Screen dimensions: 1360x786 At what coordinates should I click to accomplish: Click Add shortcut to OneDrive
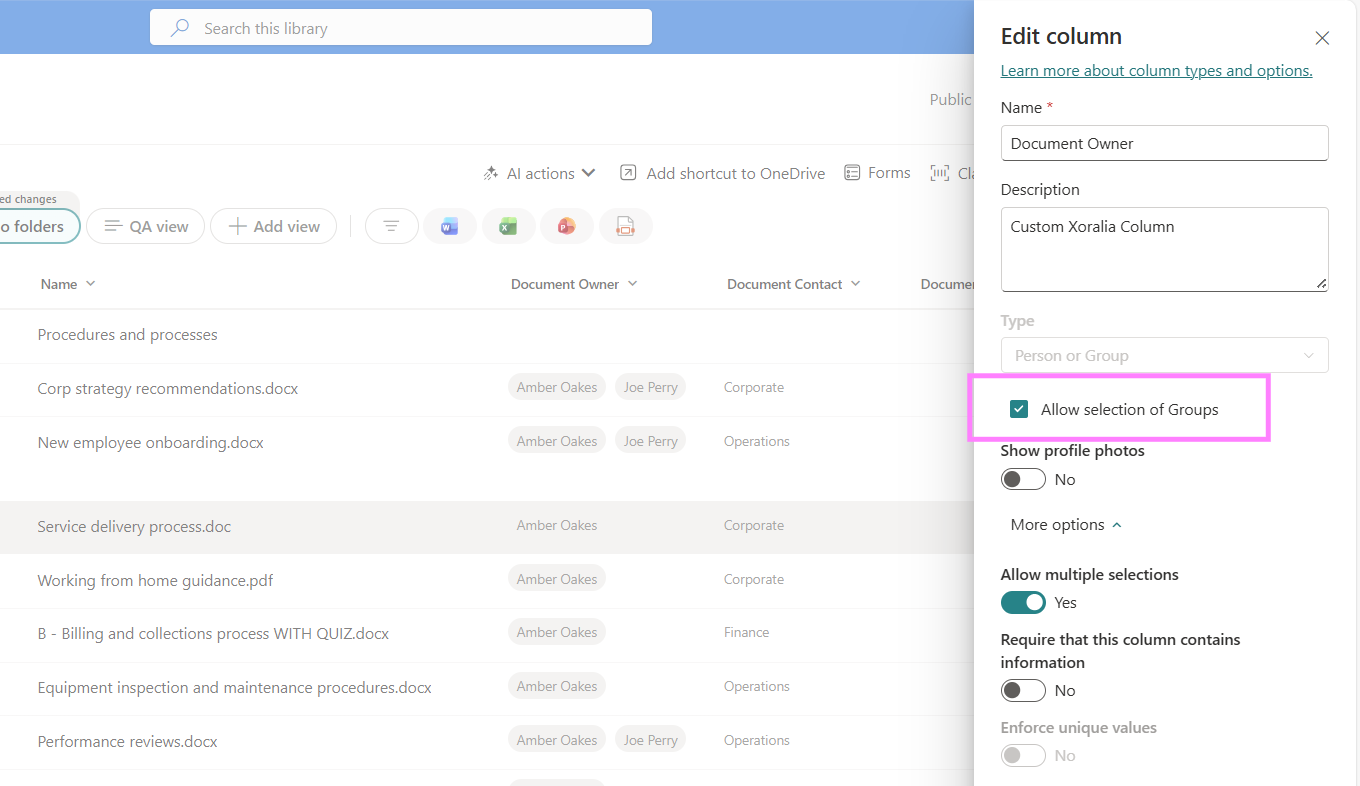pos(722,173)
